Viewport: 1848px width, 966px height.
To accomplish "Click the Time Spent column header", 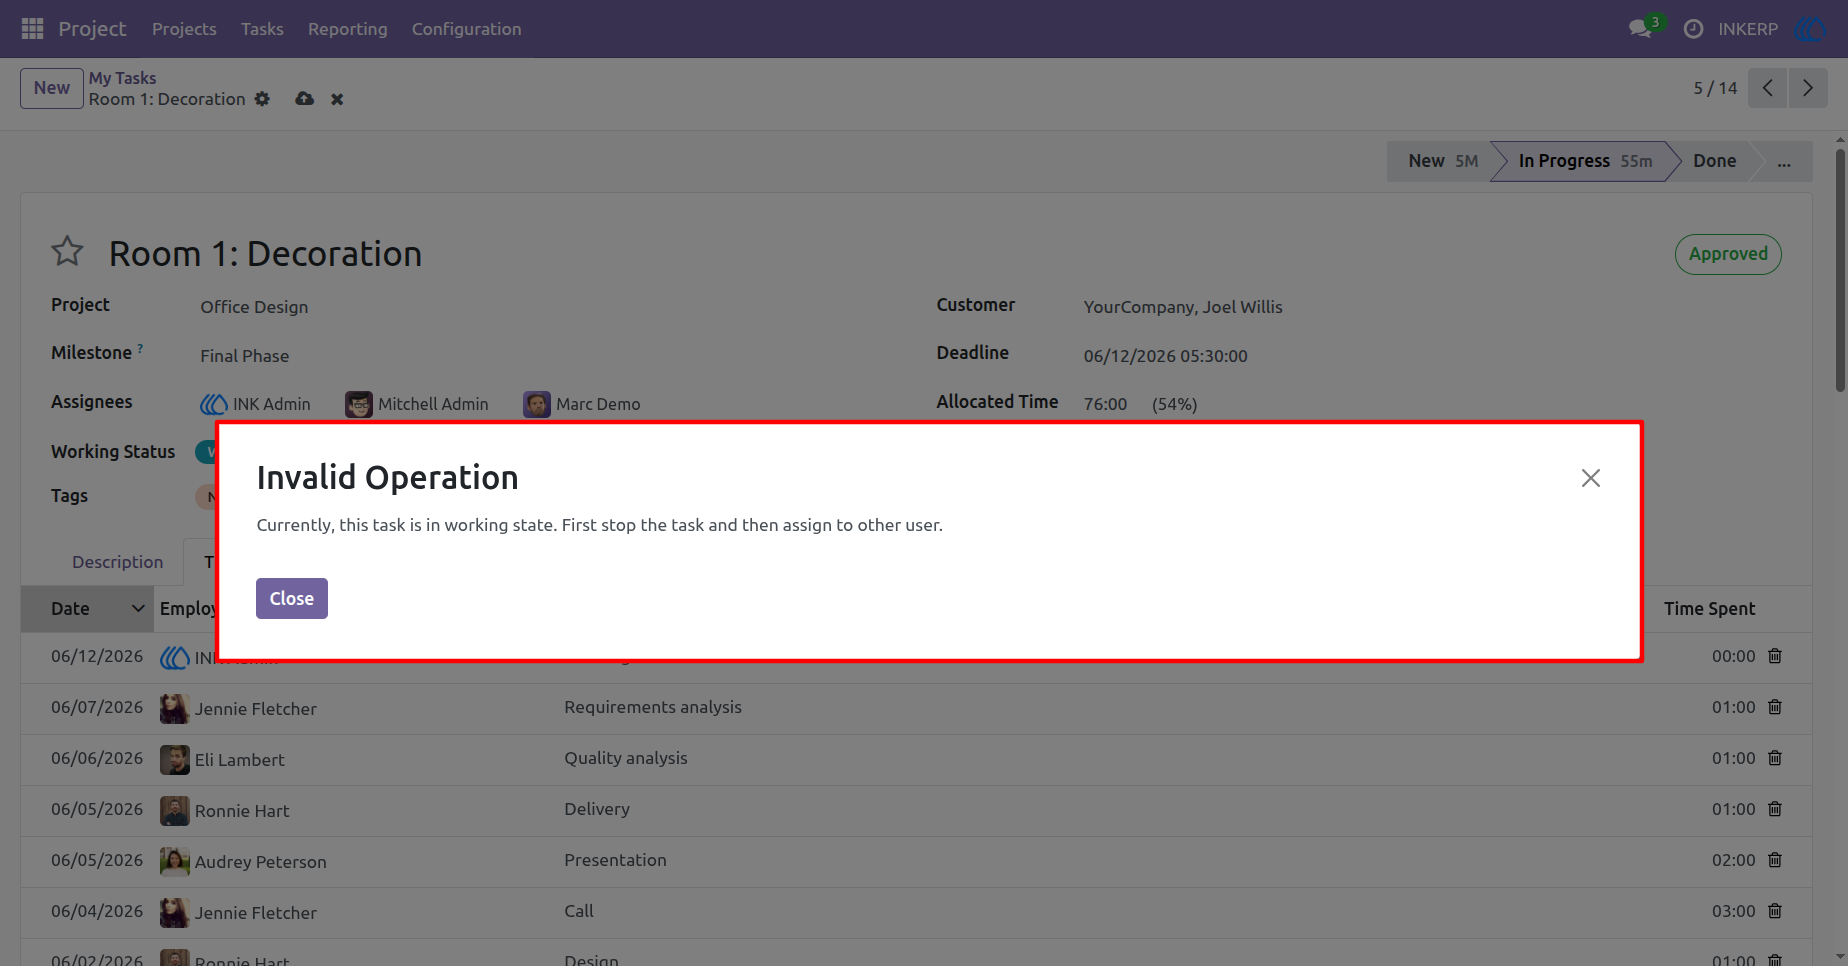I will pos(1709,608).
